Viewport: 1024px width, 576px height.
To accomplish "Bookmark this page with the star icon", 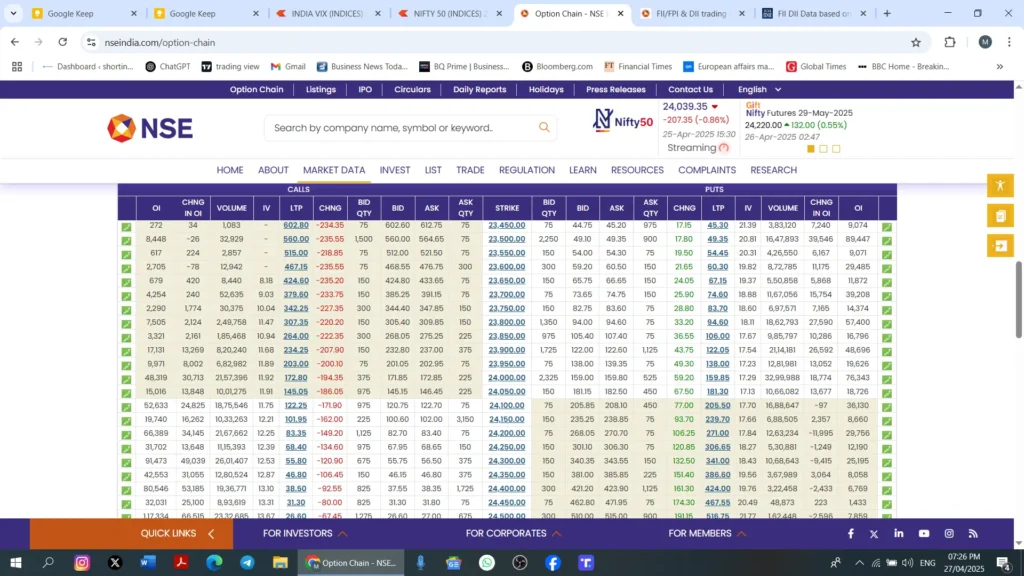I will pos(916,42).
